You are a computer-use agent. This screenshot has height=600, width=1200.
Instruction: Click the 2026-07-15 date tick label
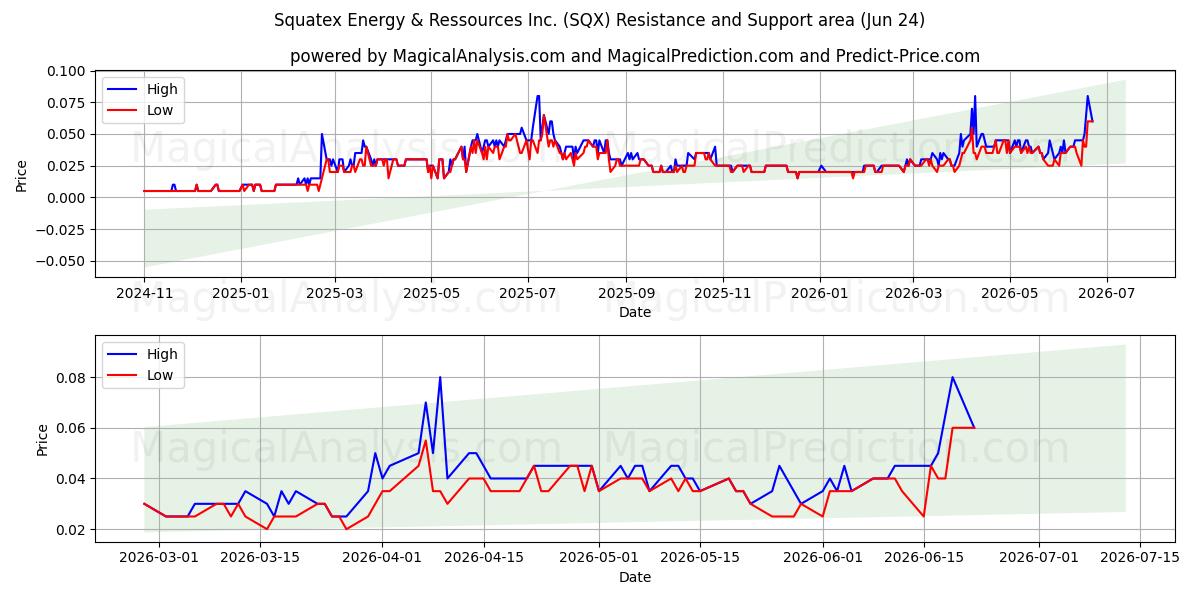[x=1142, y=559]
